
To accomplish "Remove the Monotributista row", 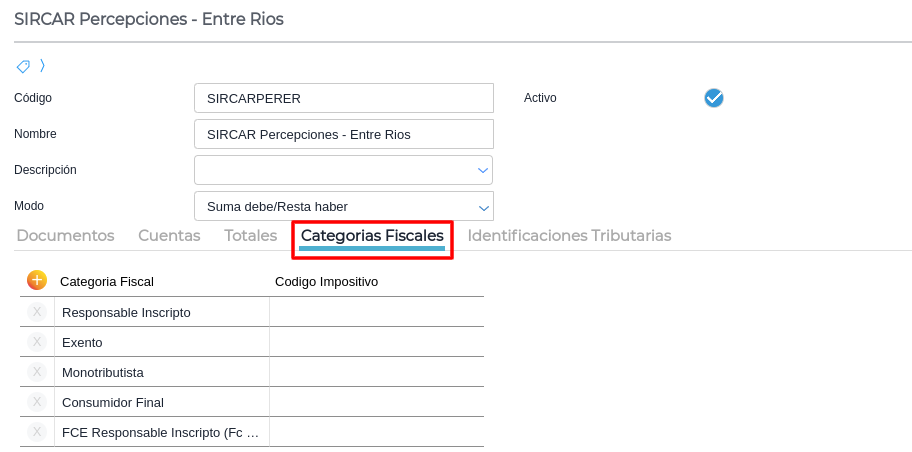I will pyautogui.click(x=37, y=372).
